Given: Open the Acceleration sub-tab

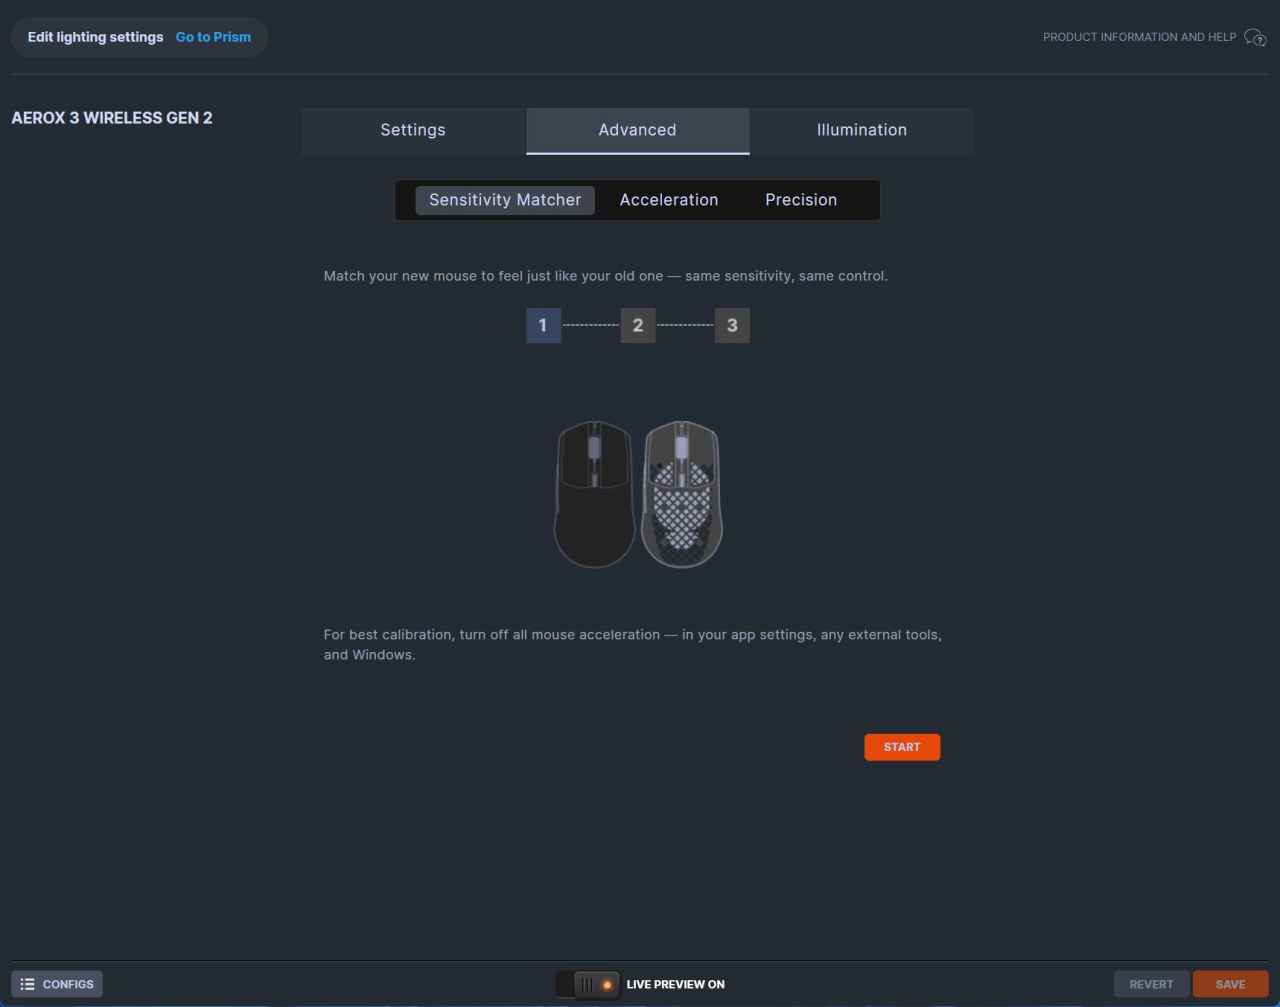Looking at the screenshot, I should coord(669,200).
